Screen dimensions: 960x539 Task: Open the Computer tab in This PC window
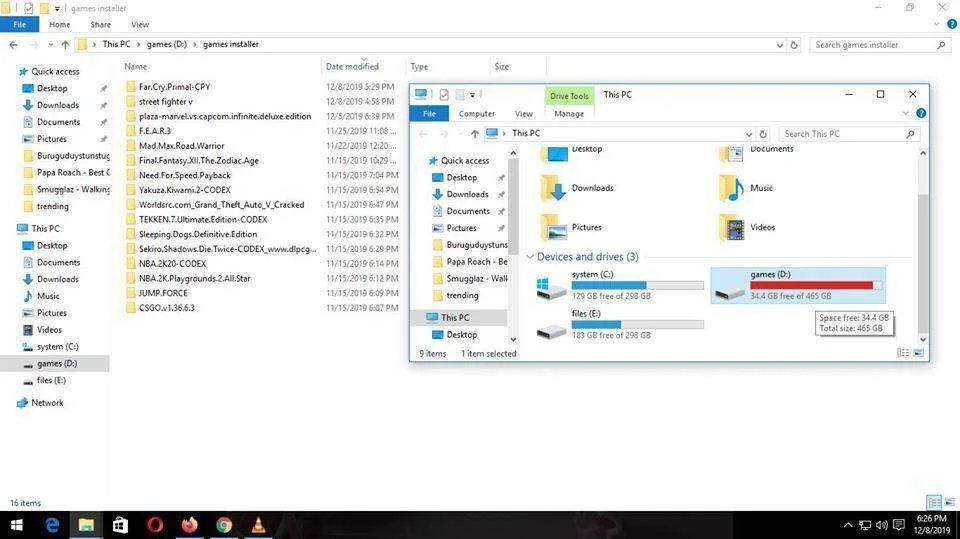(x=477, y=114)
